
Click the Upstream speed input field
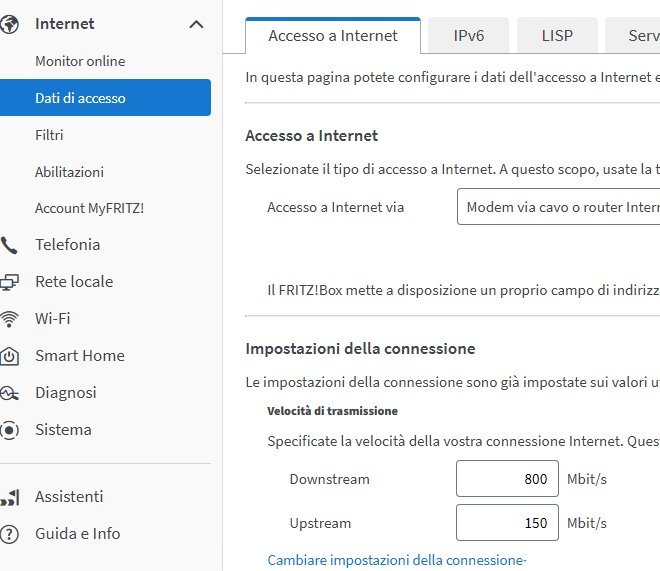pos(507,523)
